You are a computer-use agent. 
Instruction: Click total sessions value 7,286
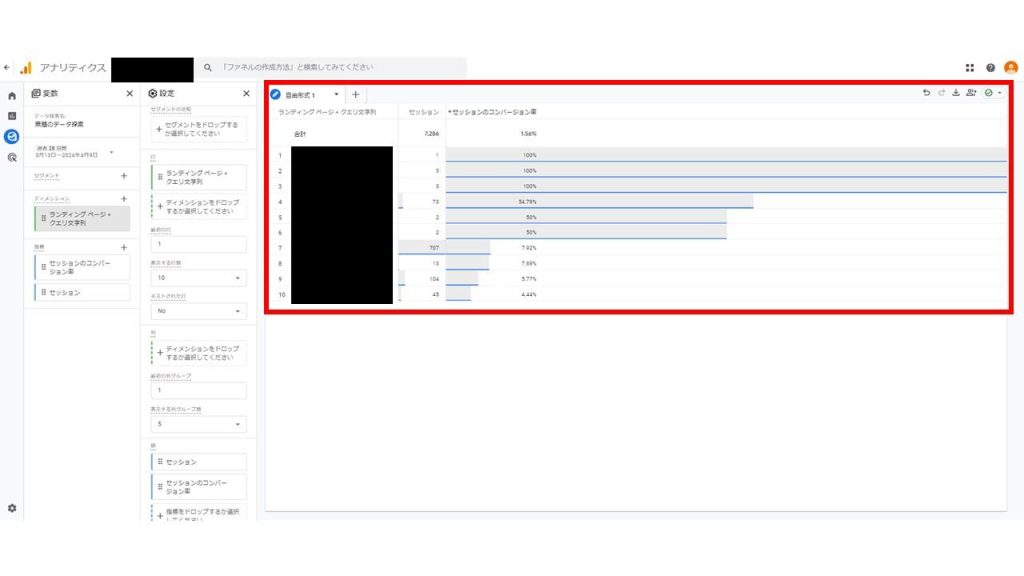click(x=432, y=134)
